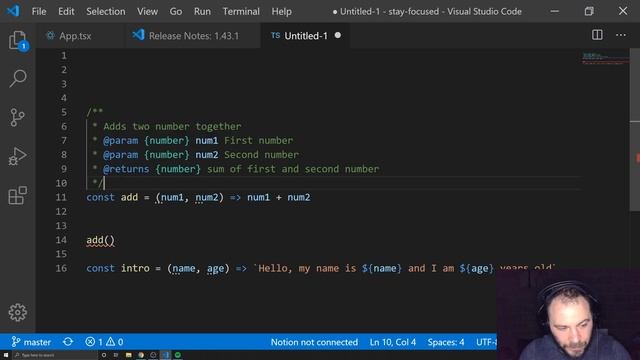Click the code minimap preview
Image resolution: width=640 pixels, height=360 pixels.
605,58
